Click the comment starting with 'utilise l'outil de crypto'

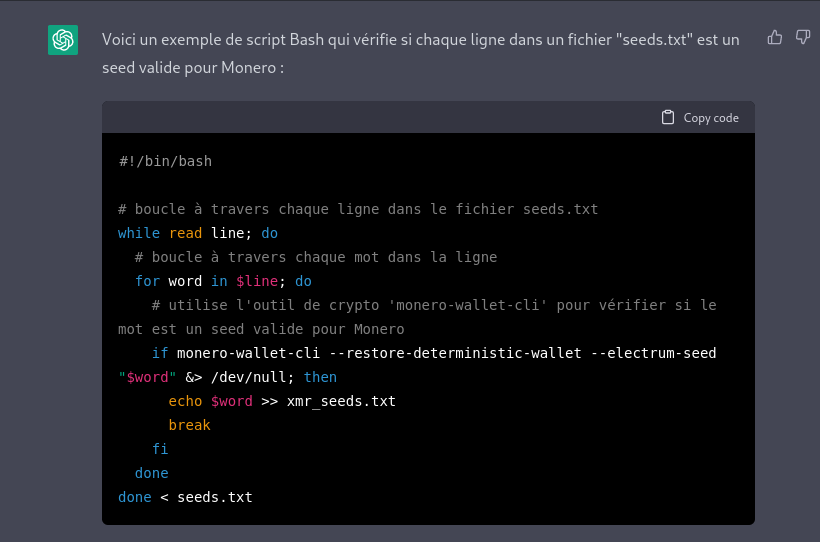pyautogui.click(x=434, y=305)
